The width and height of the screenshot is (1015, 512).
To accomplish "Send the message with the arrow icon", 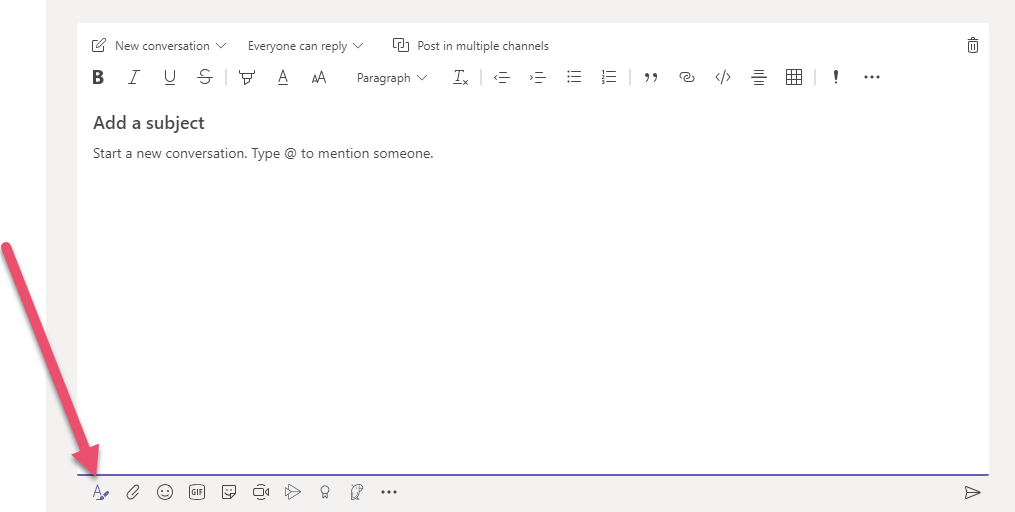I will coord(972,492).
